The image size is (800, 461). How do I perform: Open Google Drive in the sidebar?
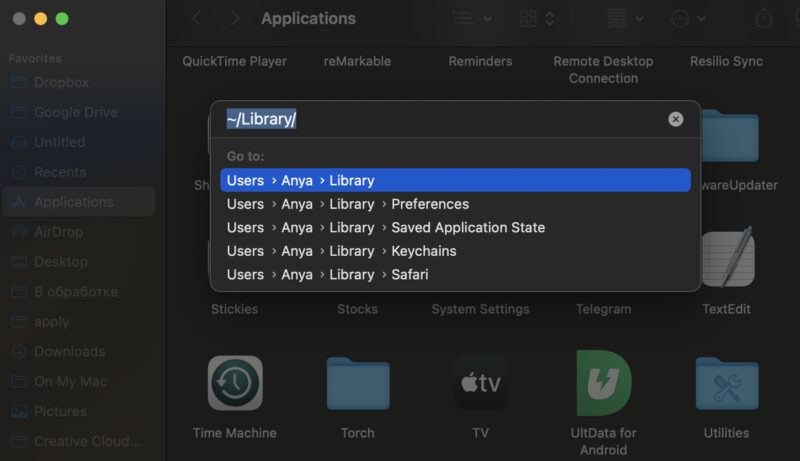click(79, 112)
